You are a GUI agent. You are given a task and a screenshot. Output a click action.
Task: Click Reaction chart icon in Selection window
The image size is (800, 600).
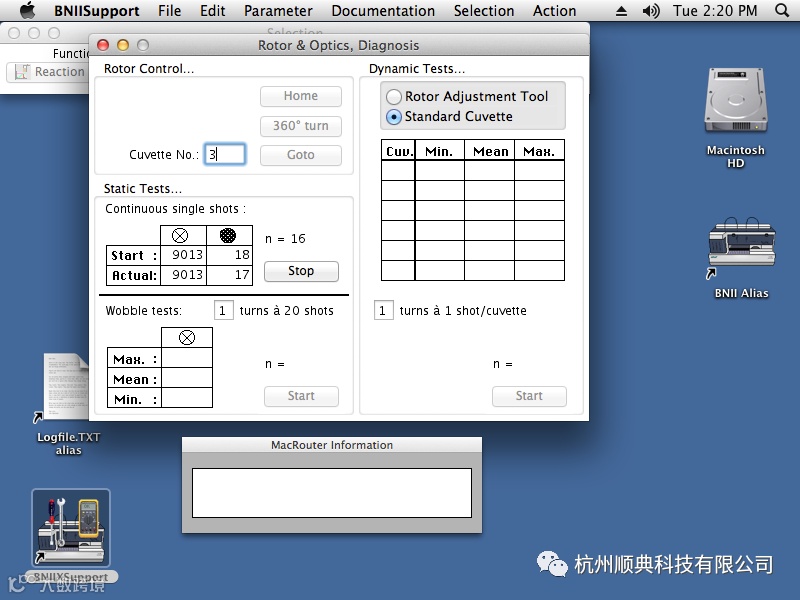click(21, 72)
